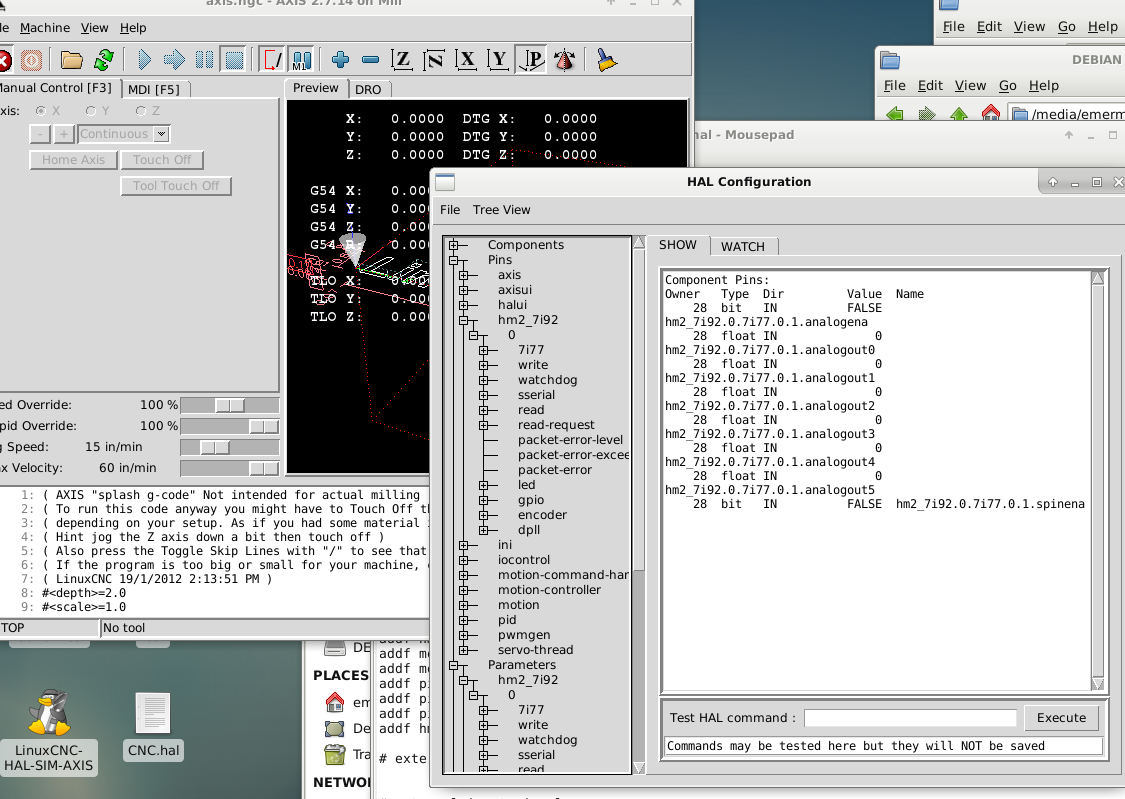Focus the Test HAL command input field
1125x799 pixels.
910,718
